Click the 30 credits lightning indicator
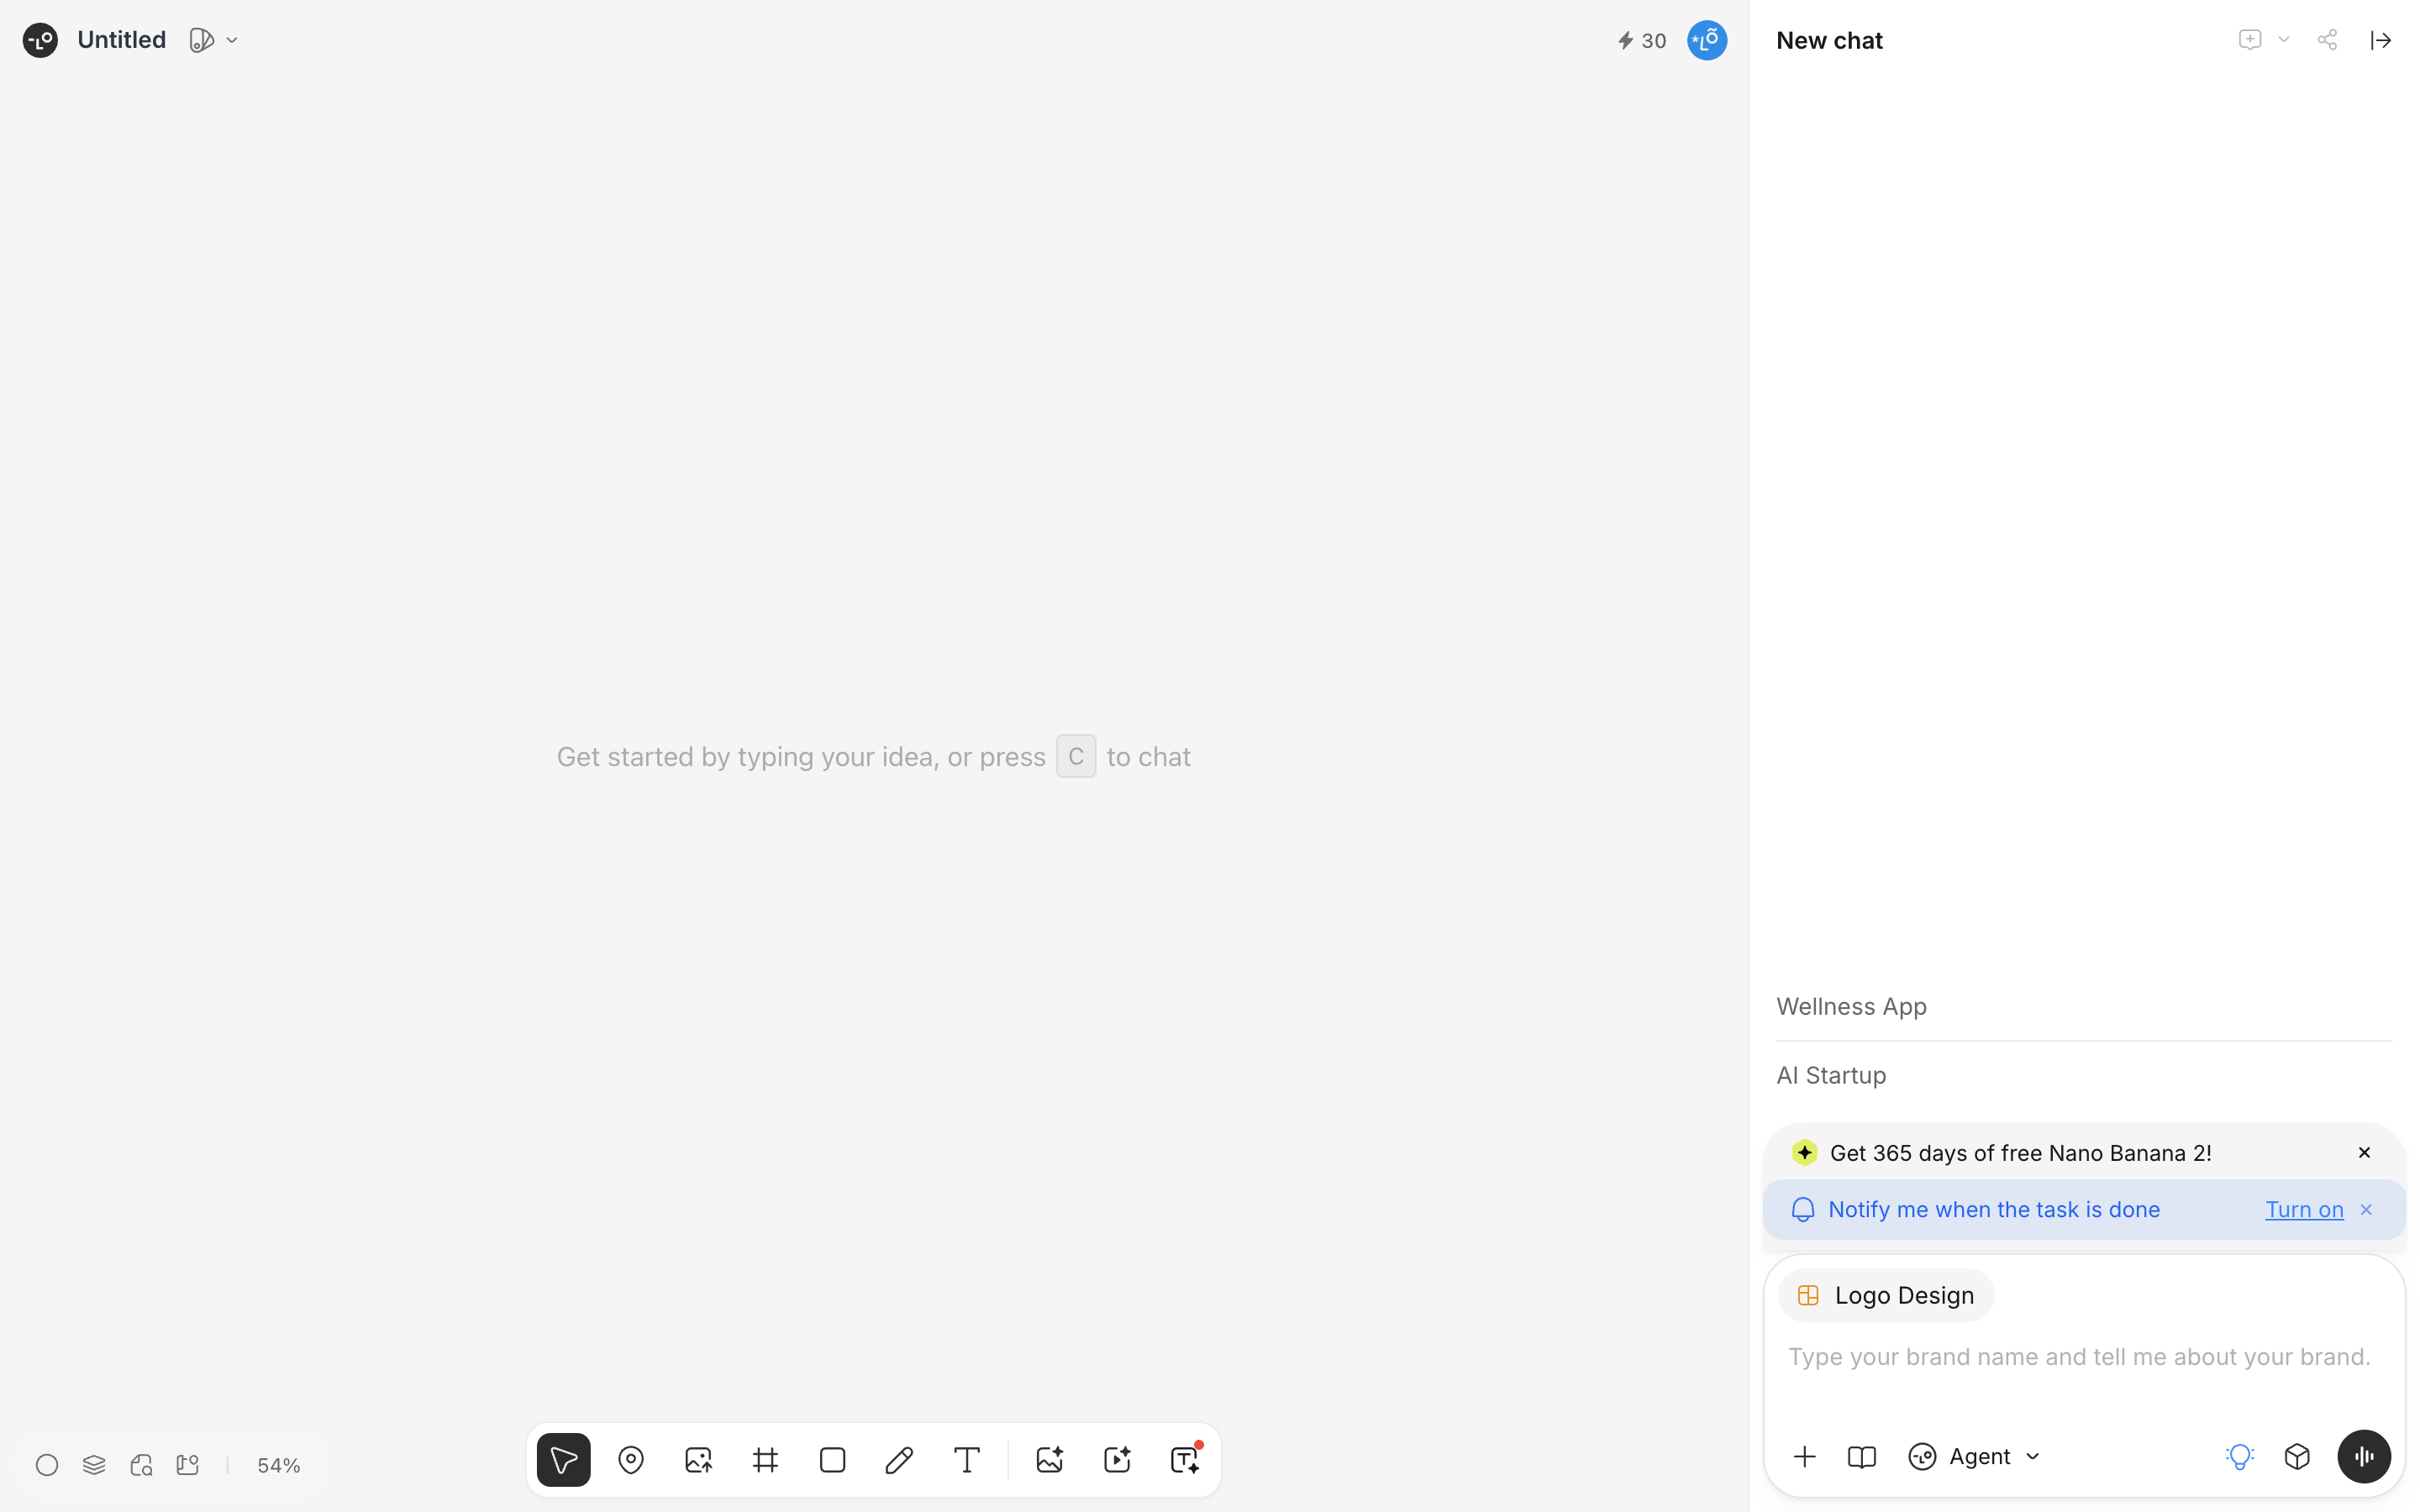 1641,40
